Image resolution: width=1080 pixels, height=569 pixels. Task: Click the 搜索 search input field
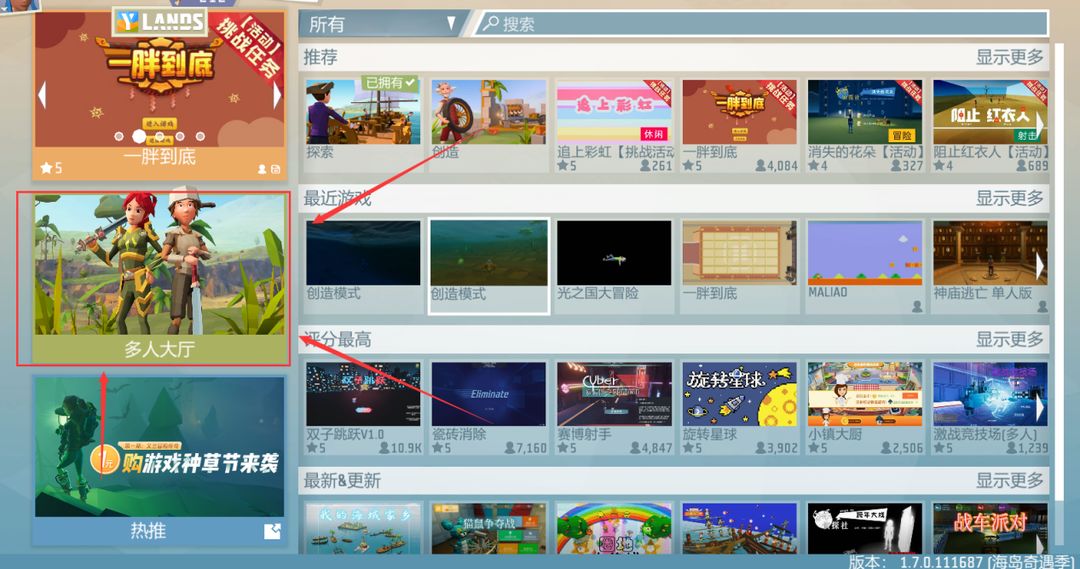click(x=761, y=24)
